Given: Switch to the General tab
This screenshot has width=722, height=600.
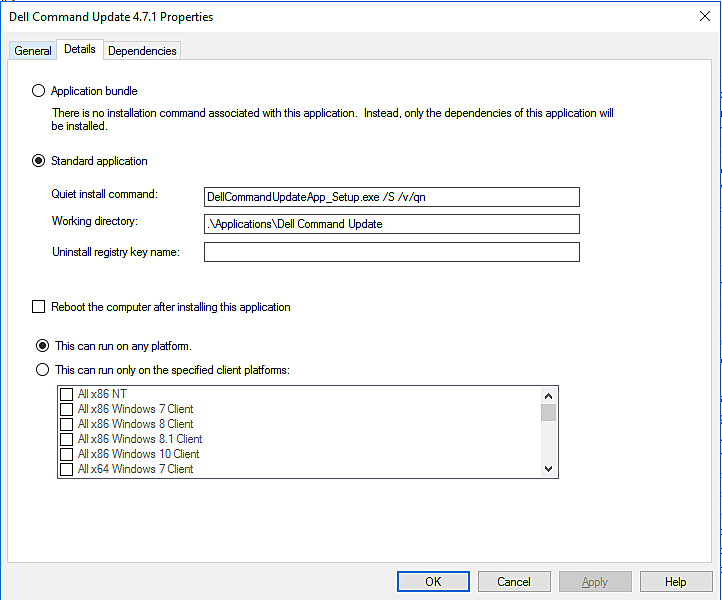Looking at the screenshot, I should click(x=33, y=51).
